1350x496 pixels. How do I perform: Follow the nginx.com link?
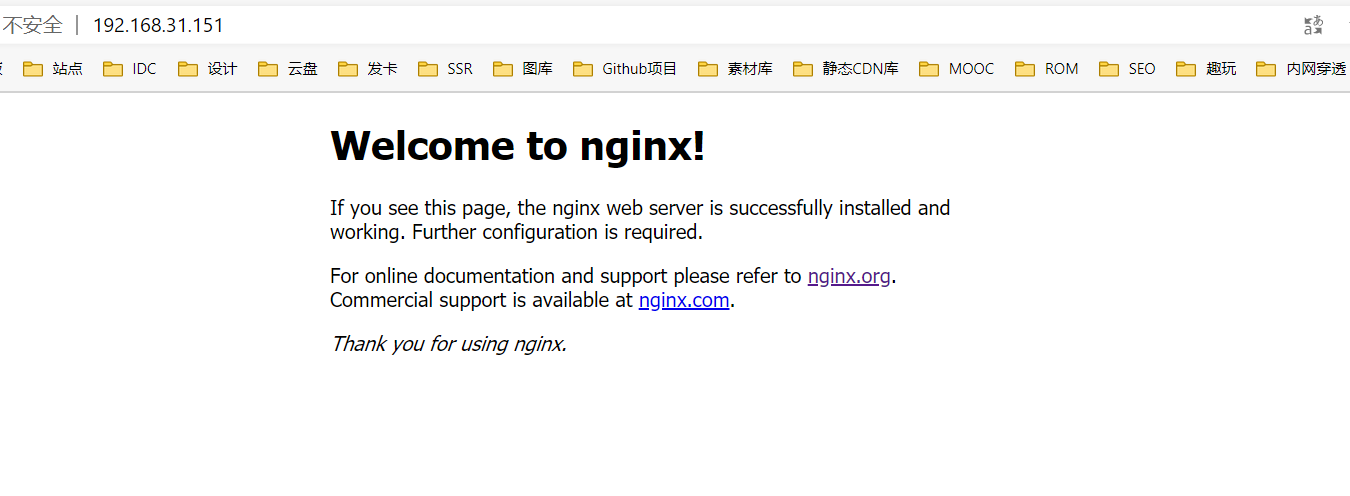pyautogui.click(x=684, y=300)
